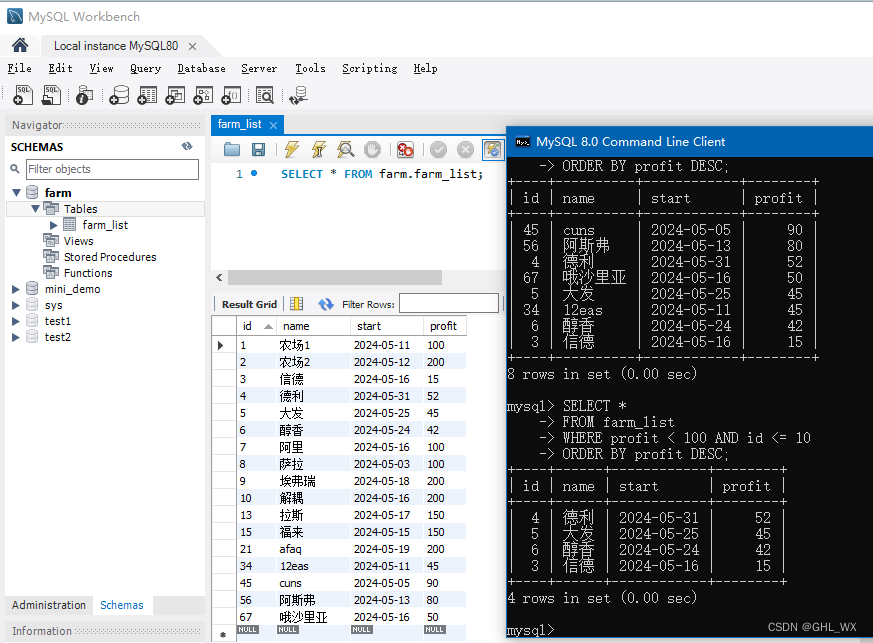Select the Views tree item
Screen dimensions: 873x643
(79, 241)
